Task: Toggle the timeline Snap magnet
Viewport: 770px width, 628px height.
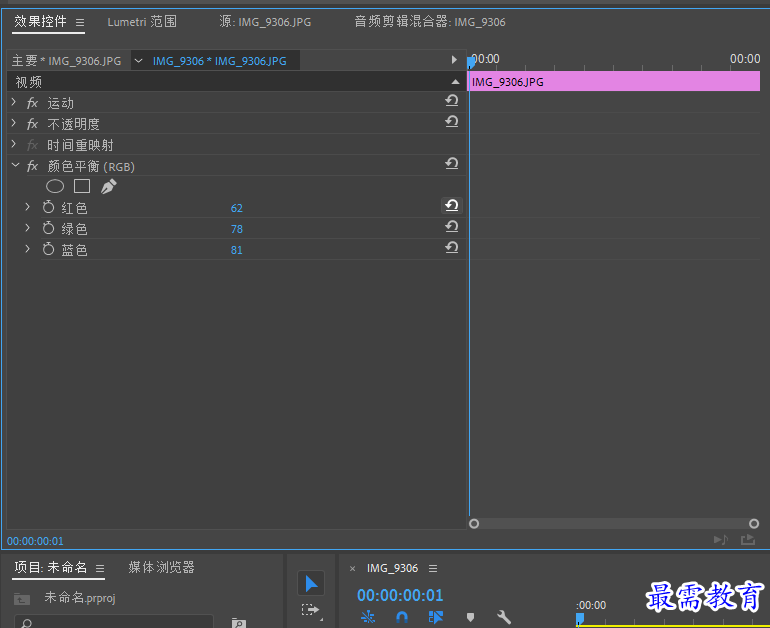Action: (x=402, y=617)
